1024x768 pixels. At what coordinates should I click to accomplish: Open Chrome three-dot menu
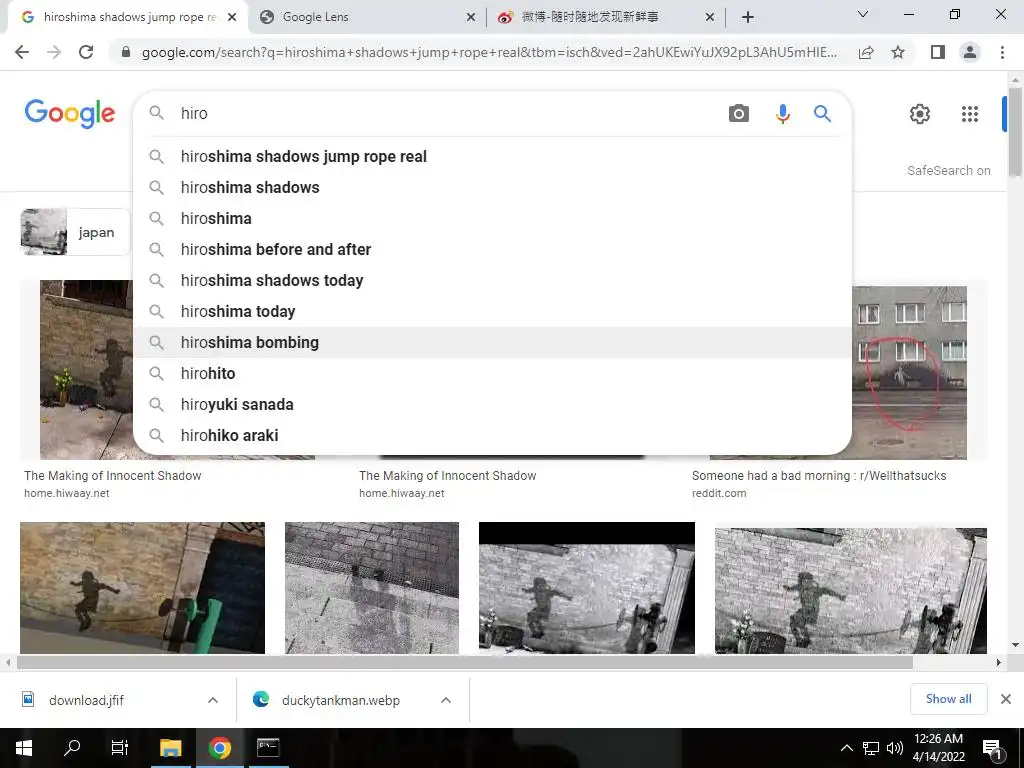point(1002,52)
